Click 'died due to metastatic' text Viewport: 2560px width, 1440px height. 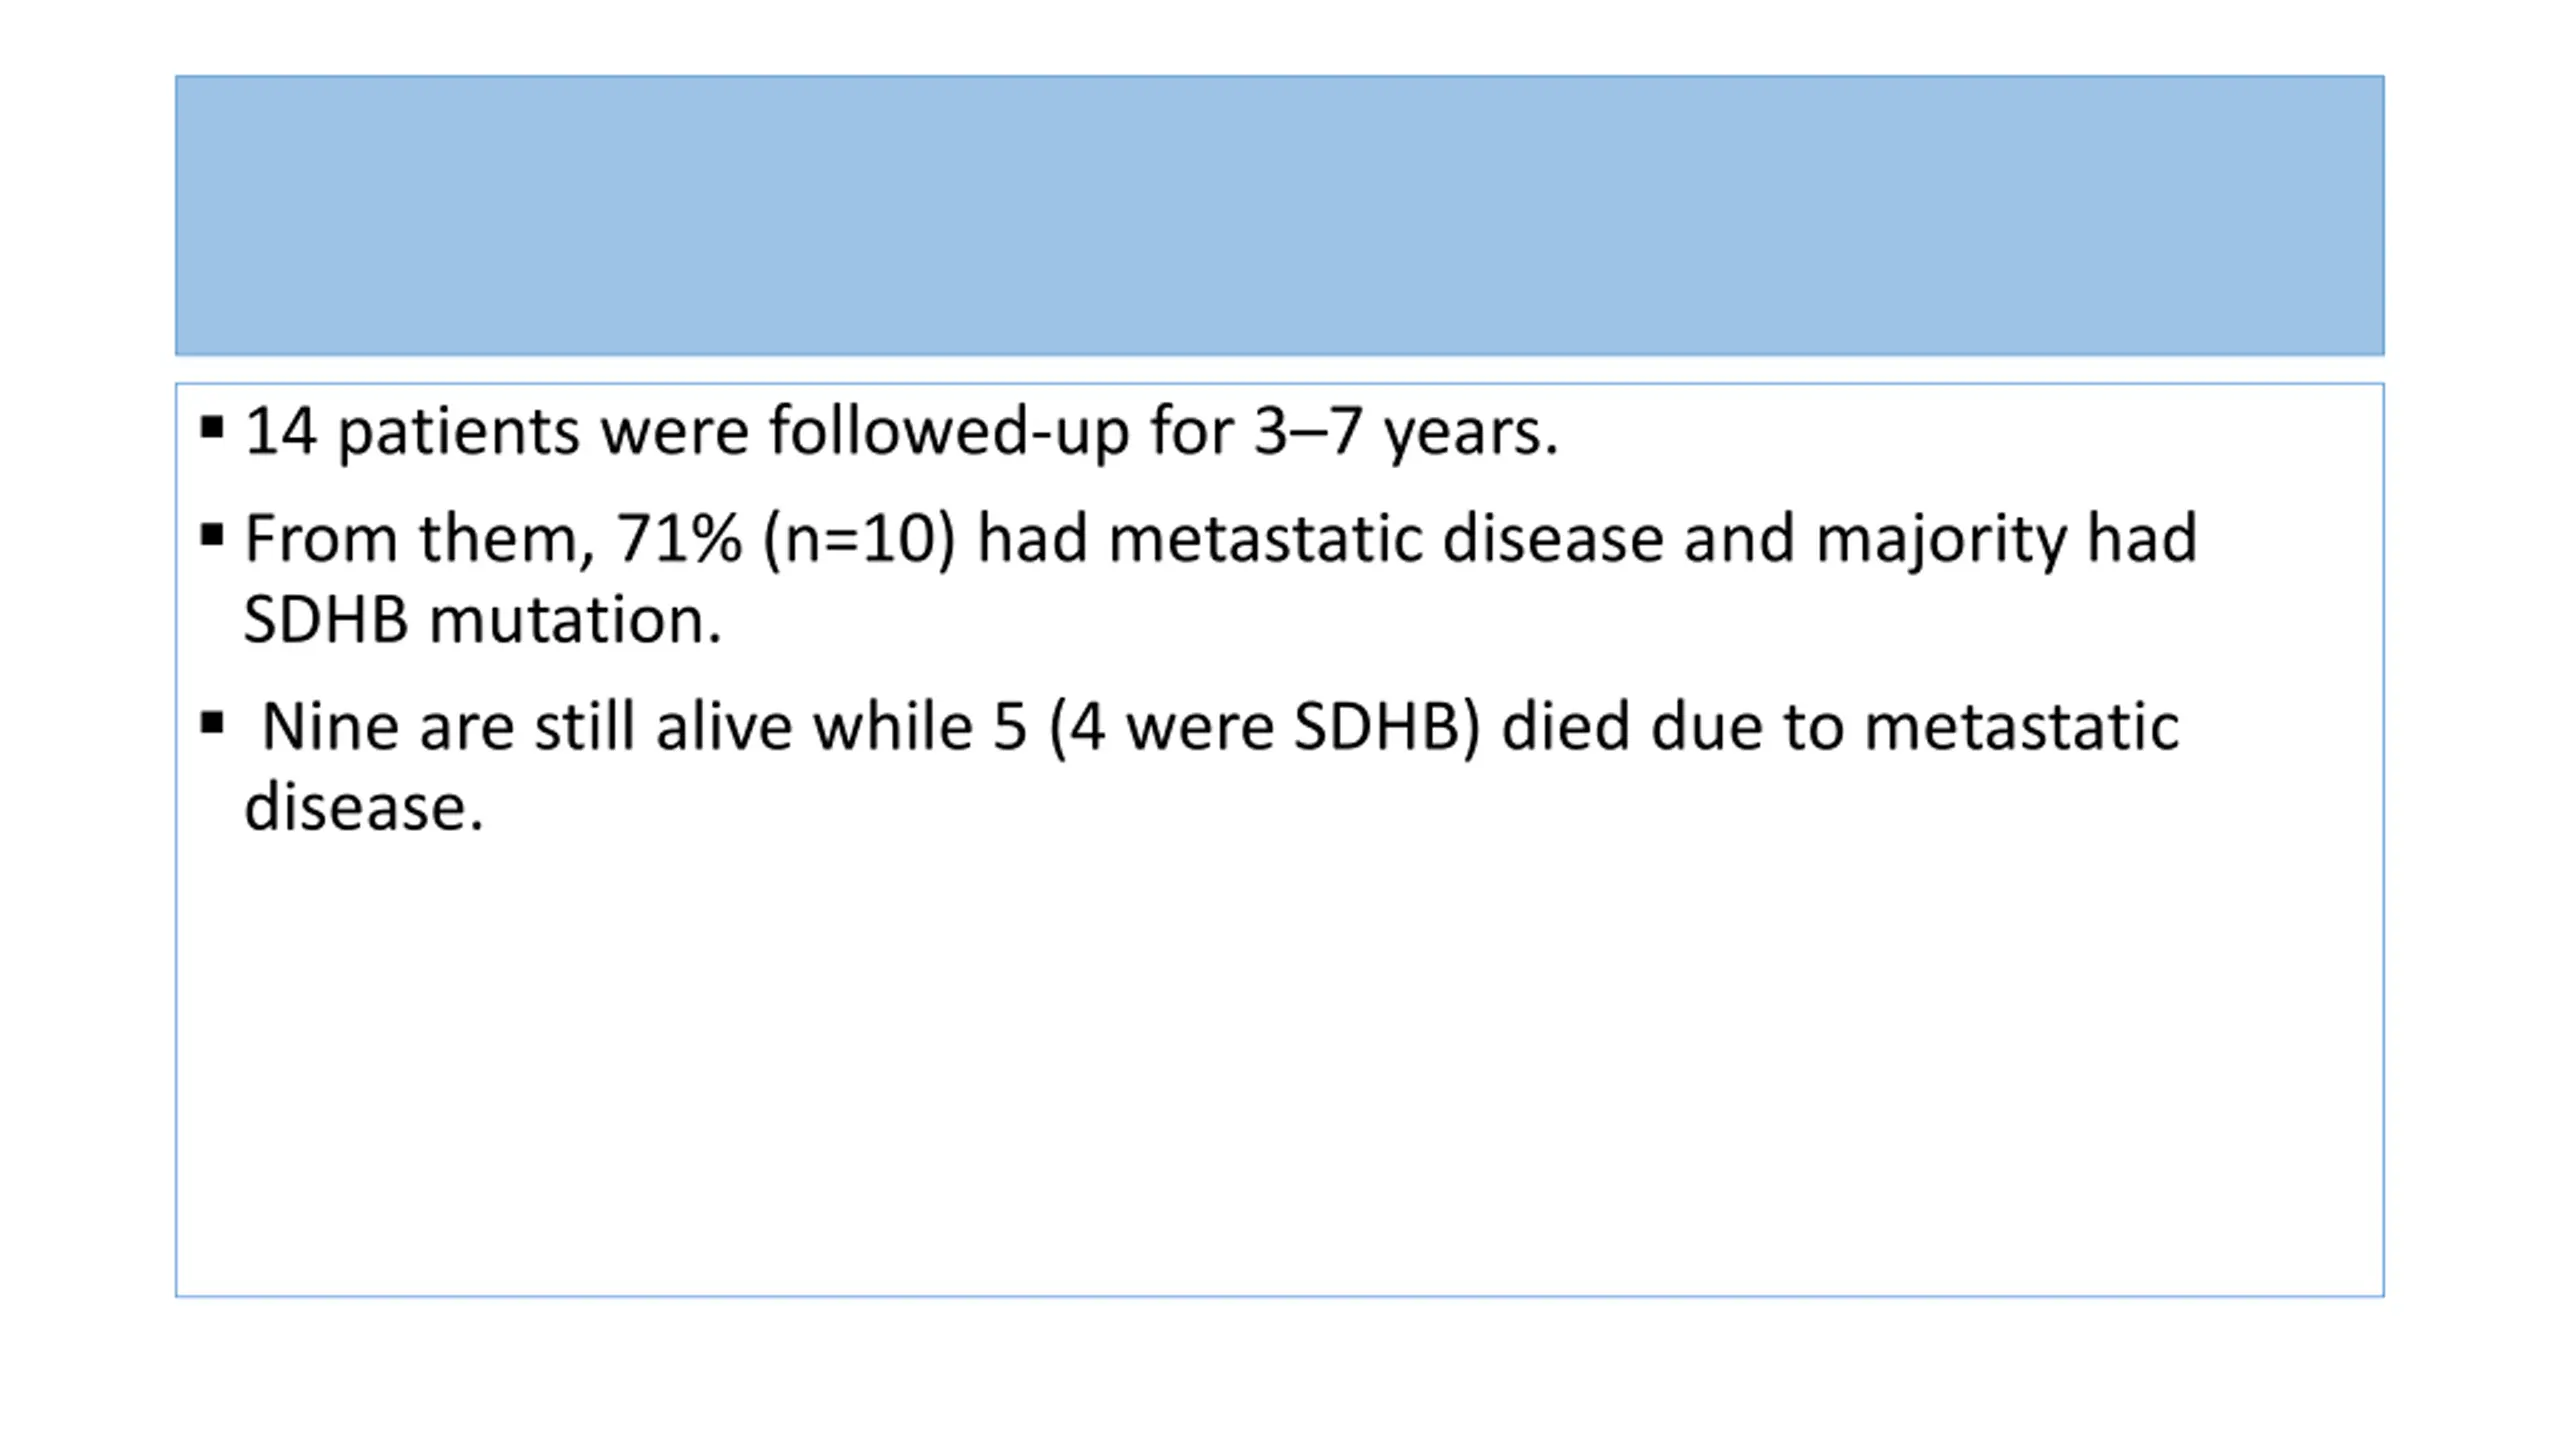pos(1840,727)
